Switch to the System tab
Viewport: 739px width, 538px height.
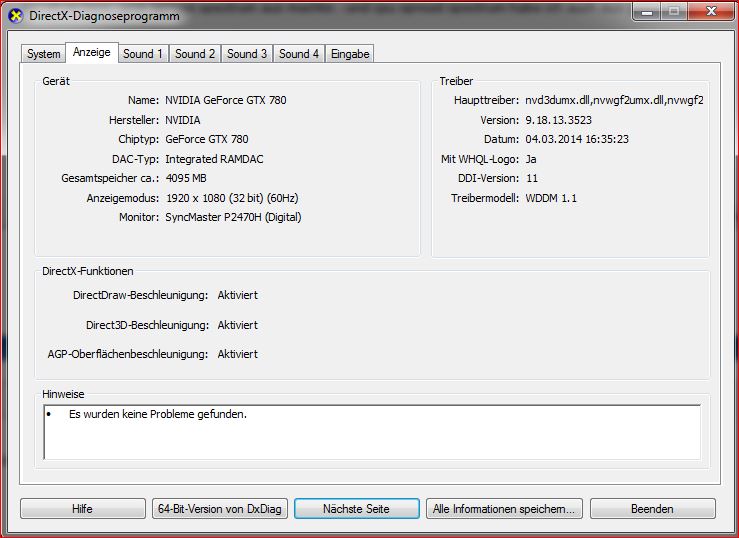(x=43, y=54)
